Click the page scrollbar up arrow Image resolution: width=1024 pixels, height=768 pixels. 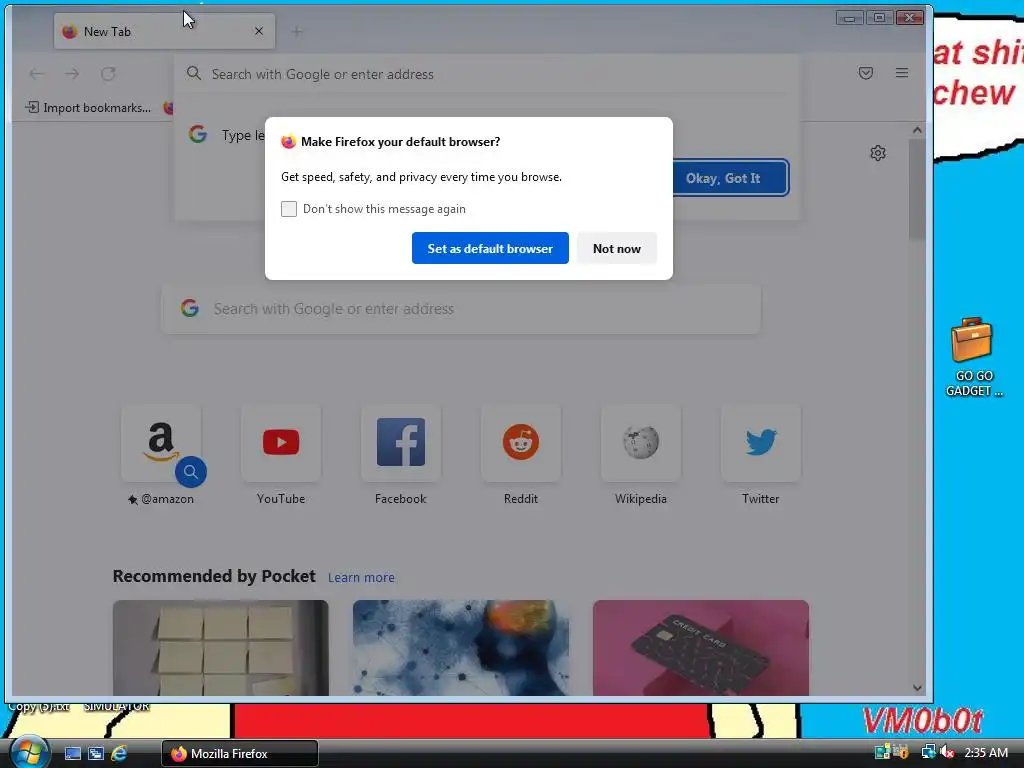point(917,130)
